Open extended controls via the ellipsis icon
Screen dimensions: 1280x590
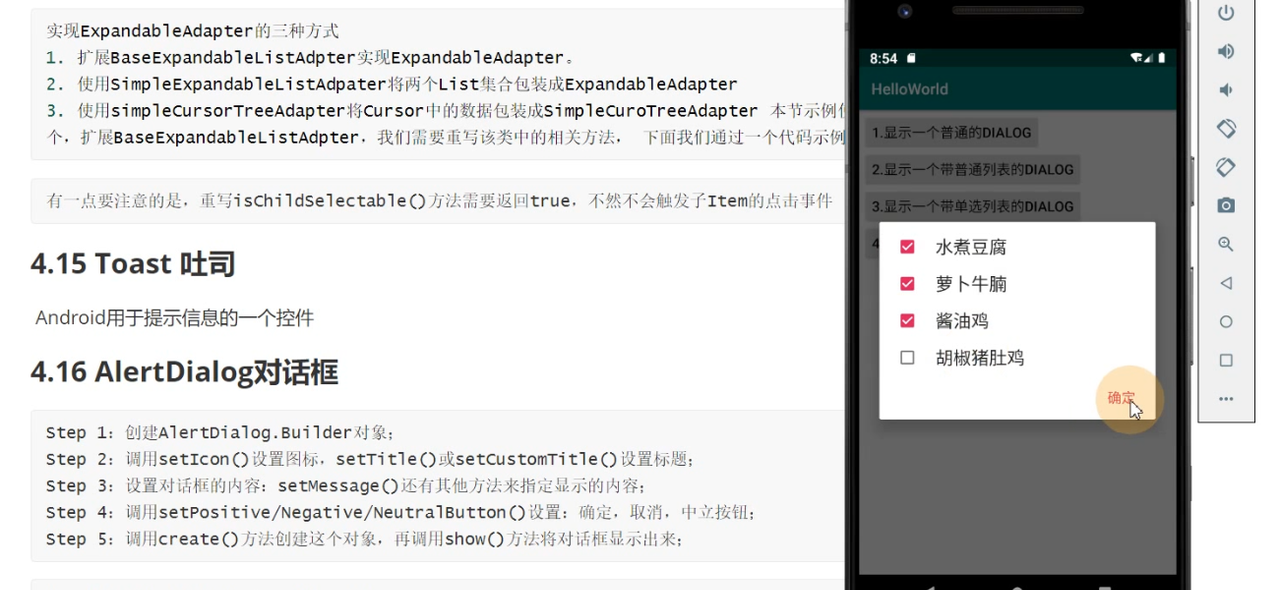pyautogui.click(x=1225, y=398)
